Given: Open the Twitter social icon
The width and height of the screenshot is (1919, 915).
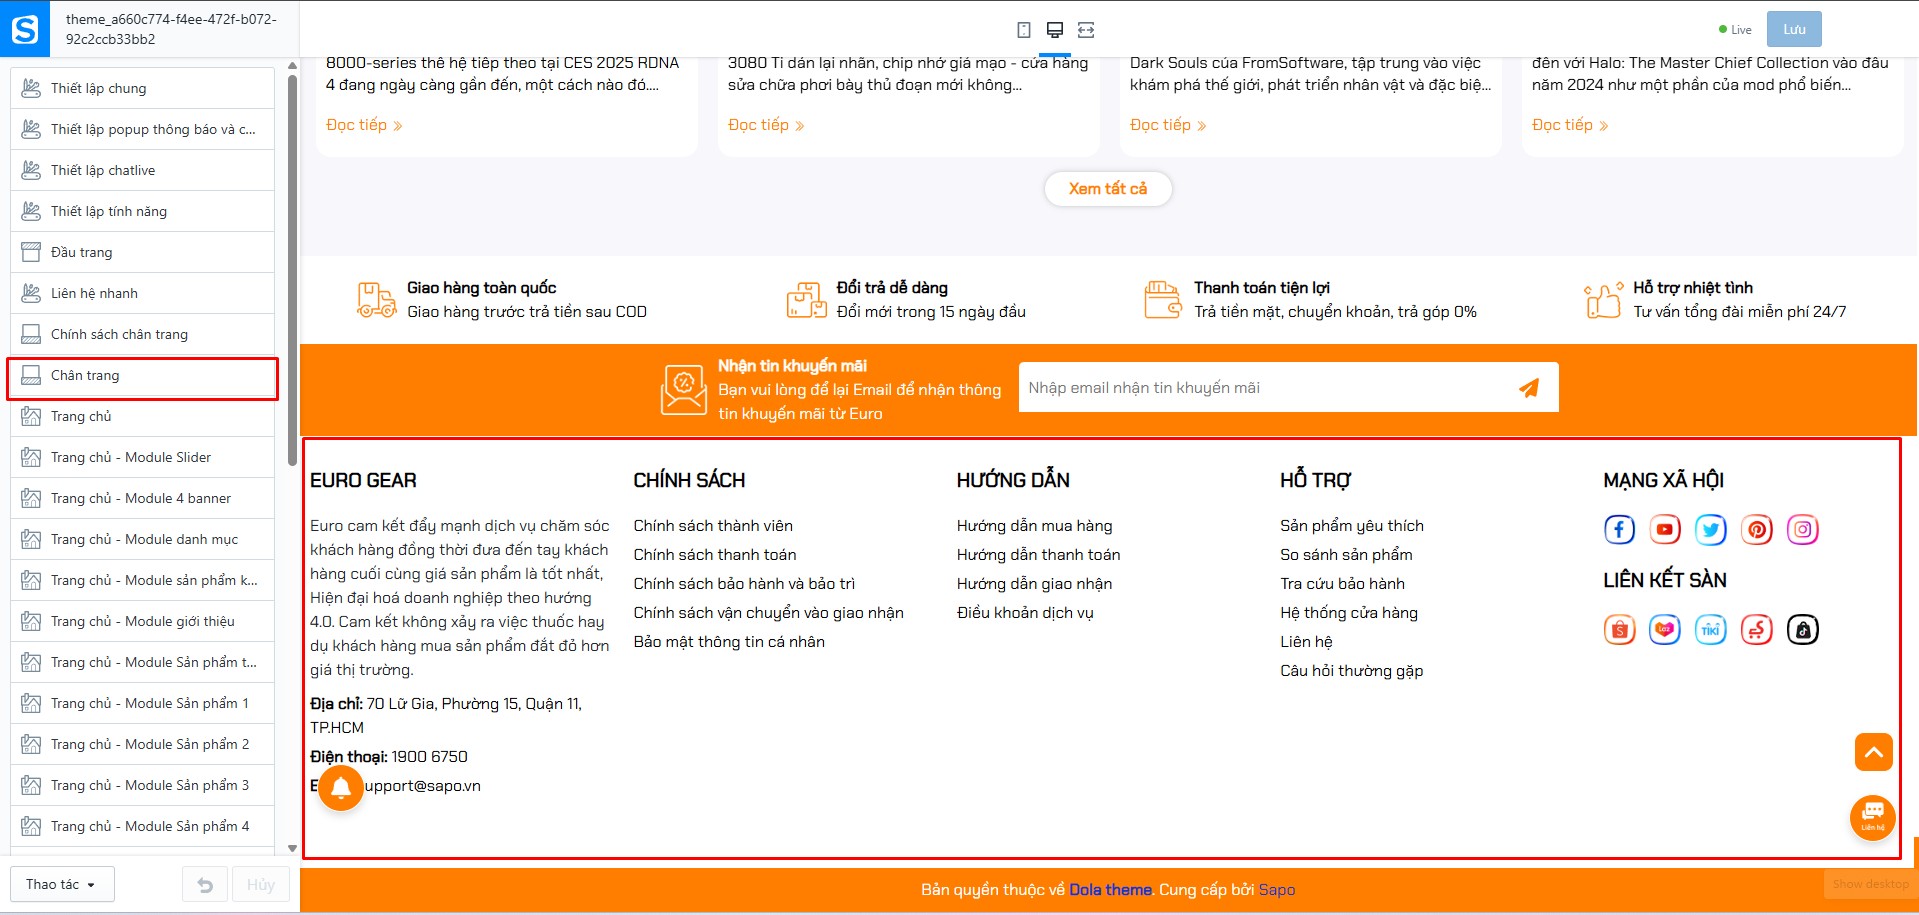Looking at the screenshot, I should pos(1711,529).
